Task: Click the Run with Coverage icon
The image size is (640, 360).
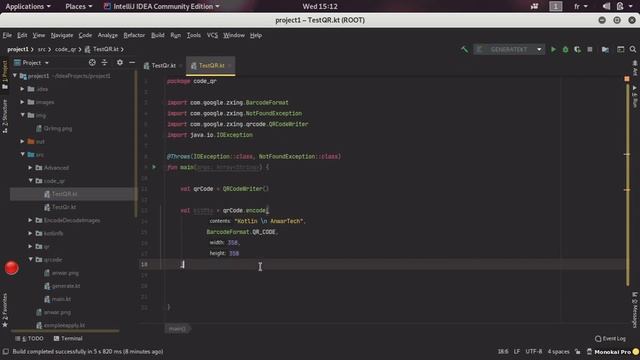Action: tap(577, 49)
